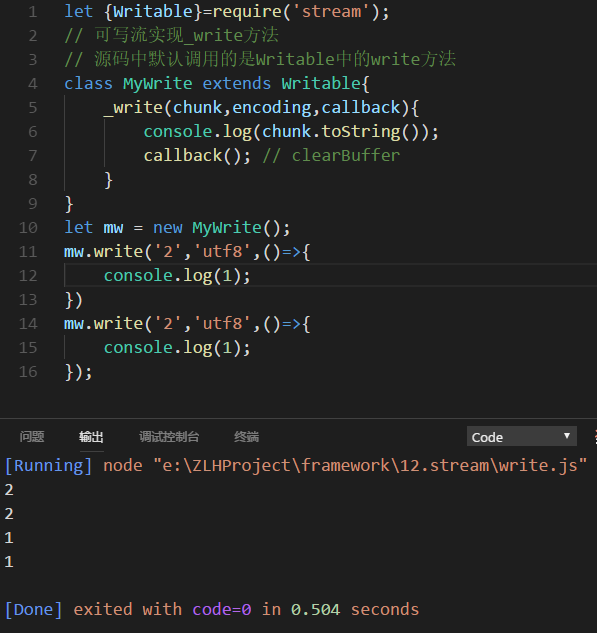Click the write.js file path in the output

[x=370, y=466]
